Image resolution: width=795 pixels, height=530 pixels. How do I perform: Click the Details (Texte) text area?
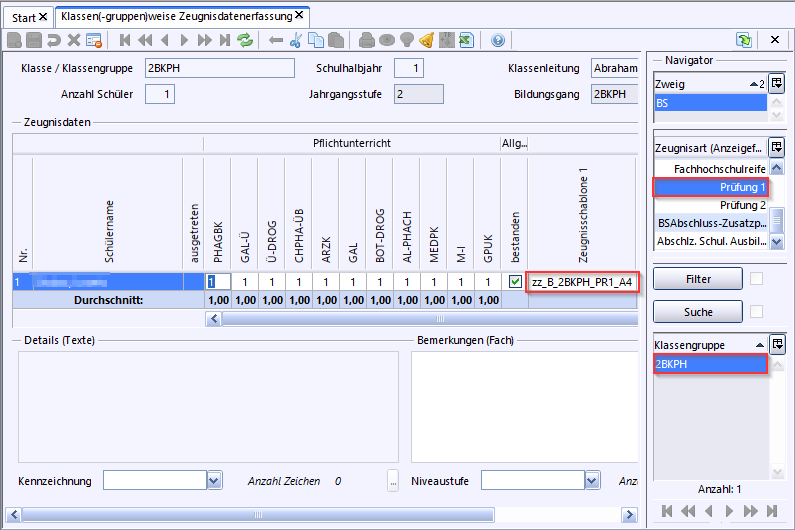[x=208, y=407]
